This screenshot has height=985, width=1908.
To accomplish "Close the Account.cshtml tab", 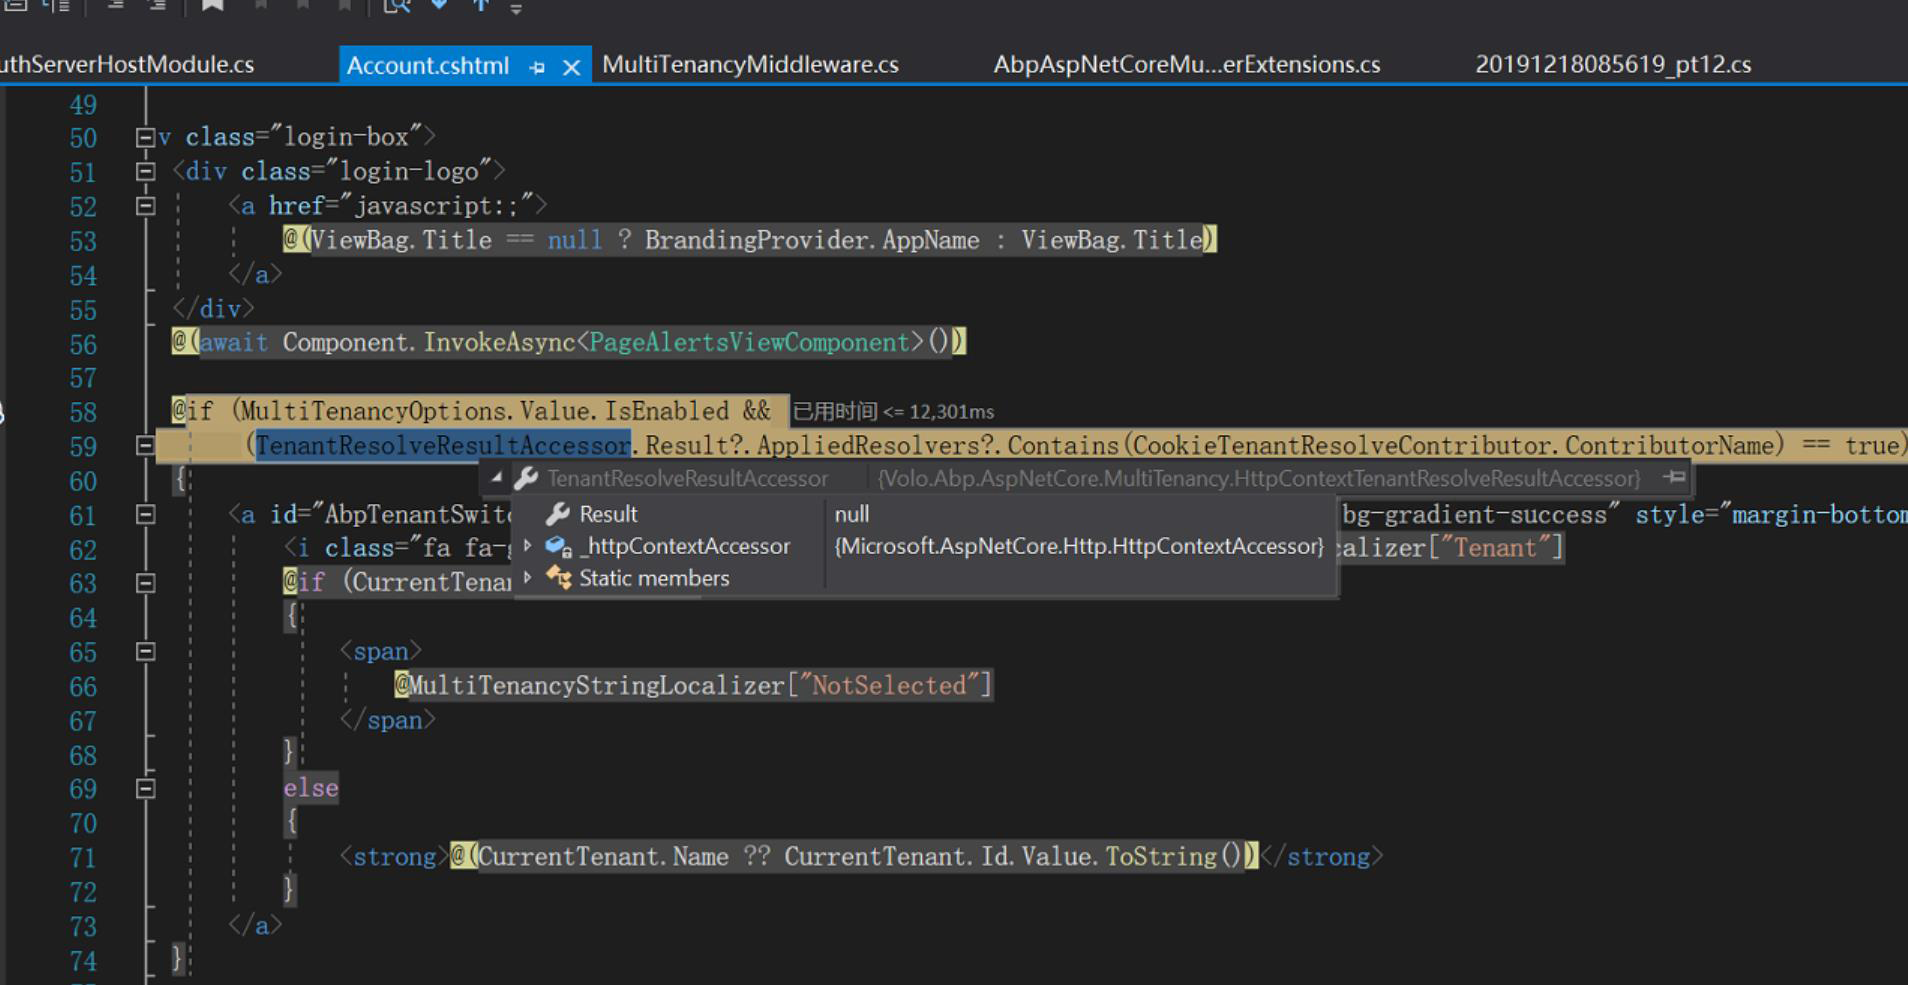I will (x=571, y=66).
